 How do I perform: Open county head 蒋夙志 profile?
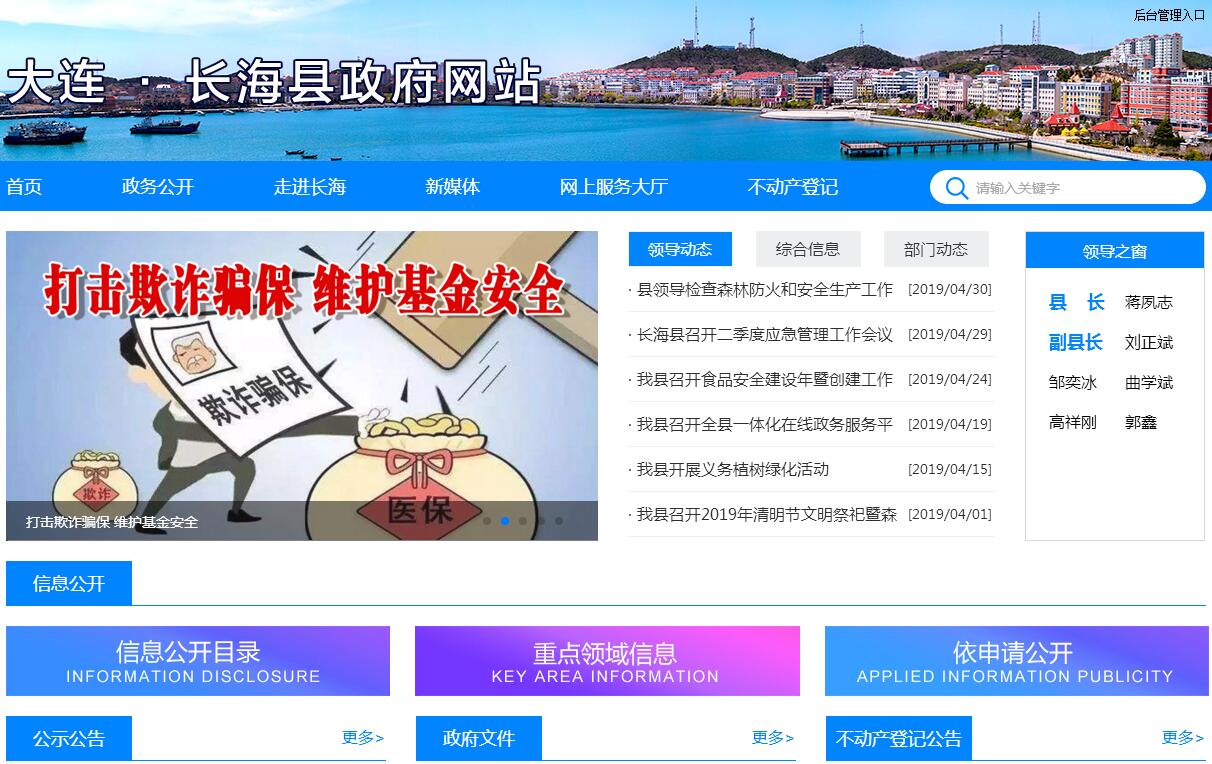(x=1149, y=302)
